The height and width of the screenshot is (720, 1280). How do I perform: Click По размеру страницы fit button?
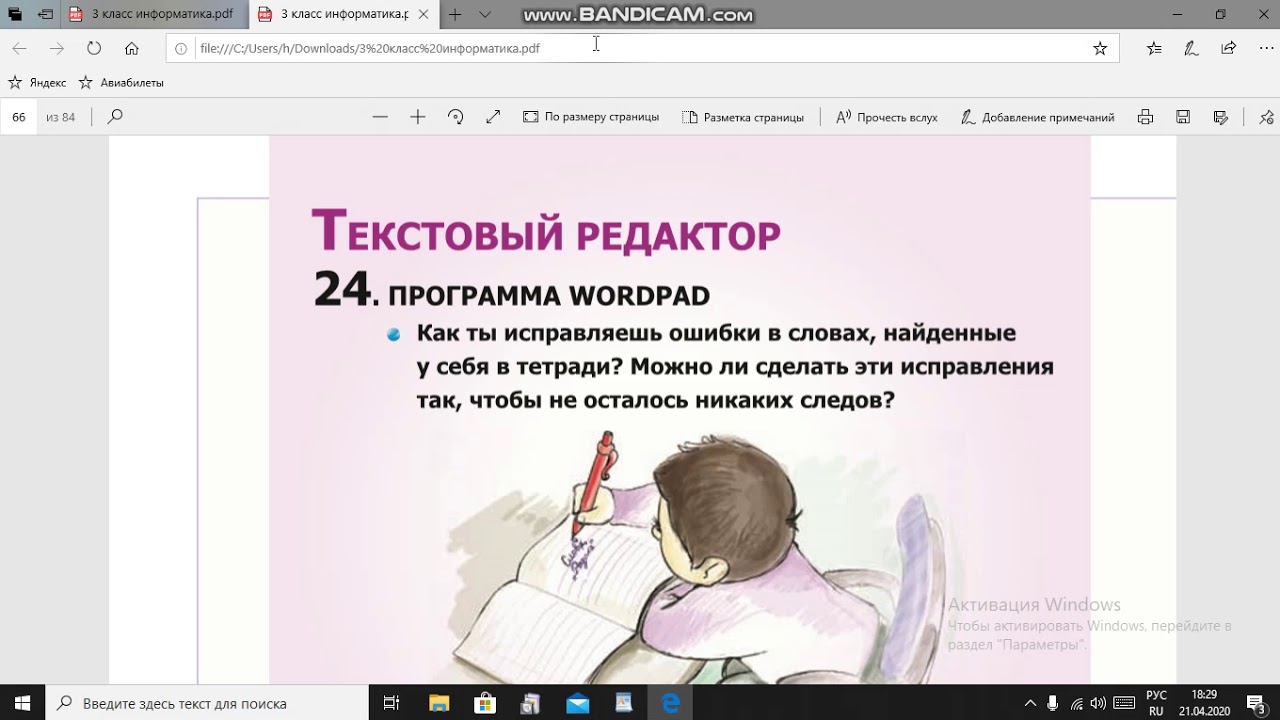pyautogui.click(x=591, y=117)
